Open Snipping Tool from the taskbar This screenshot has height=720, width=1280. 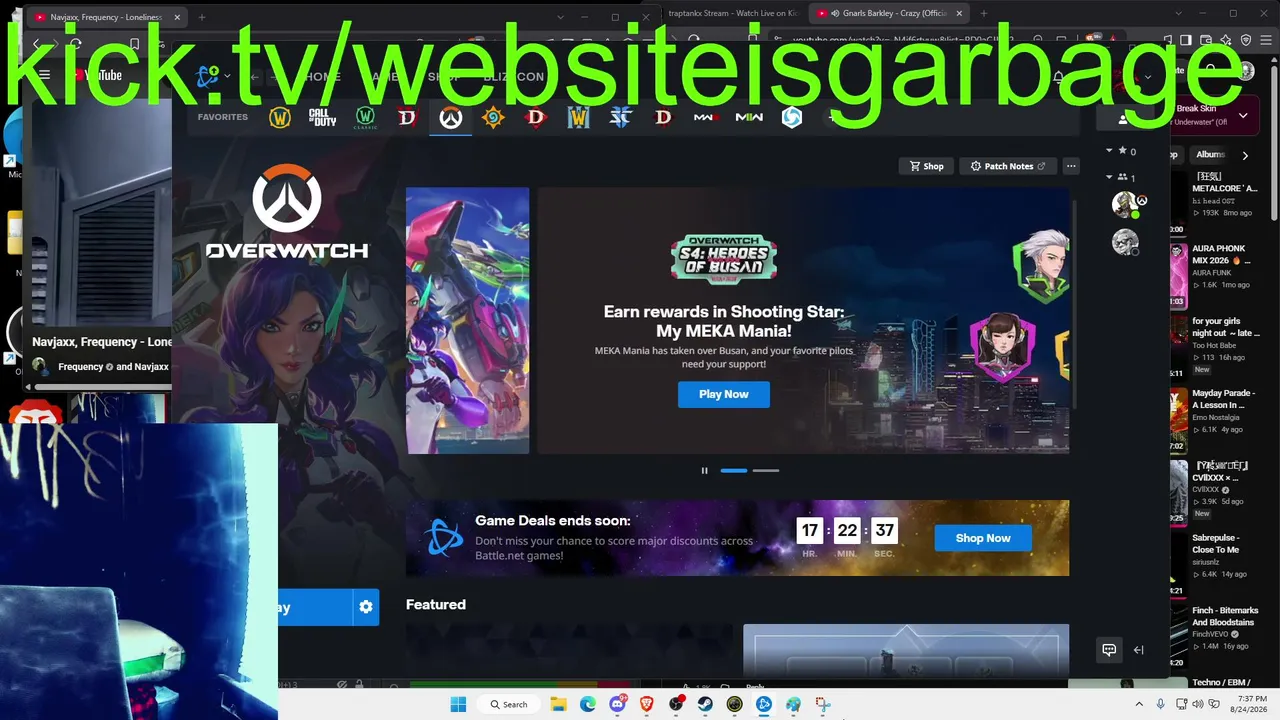(x=823, y=704)
